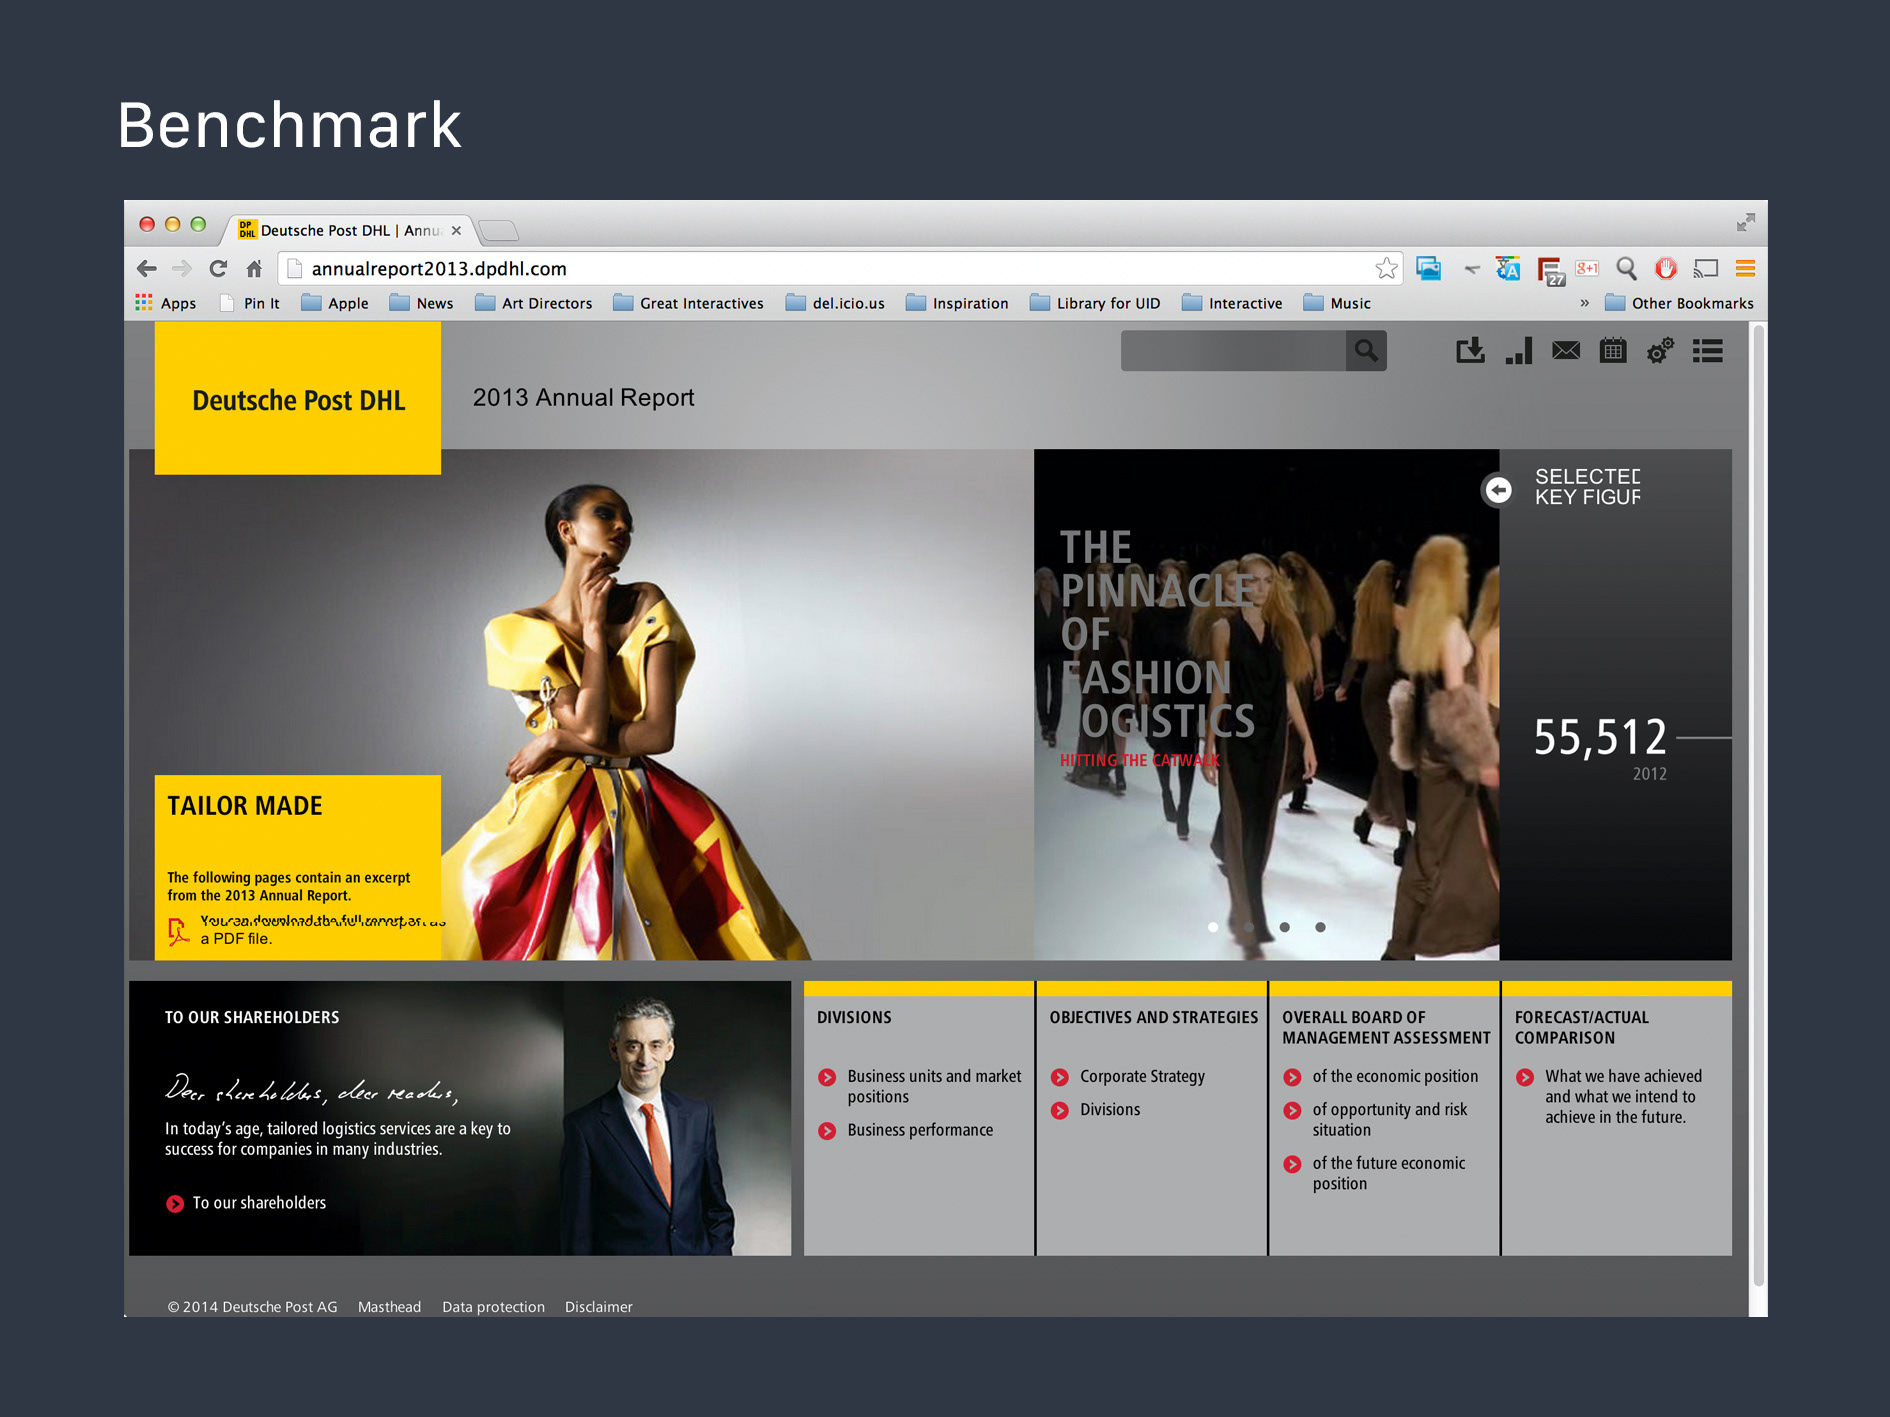
Task: Go back with the browser back arrow
Action: click(x=147, y=268)
